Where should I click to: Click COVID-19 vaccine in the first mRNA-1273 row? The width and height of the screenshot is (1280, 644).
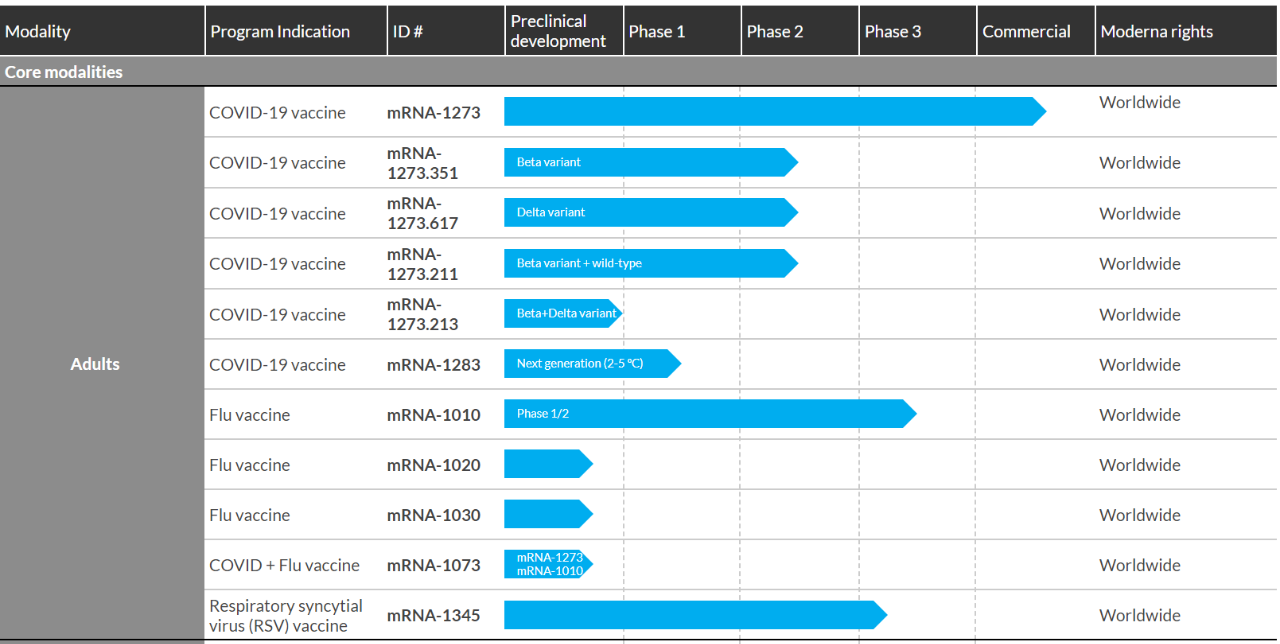coord(277,113)
